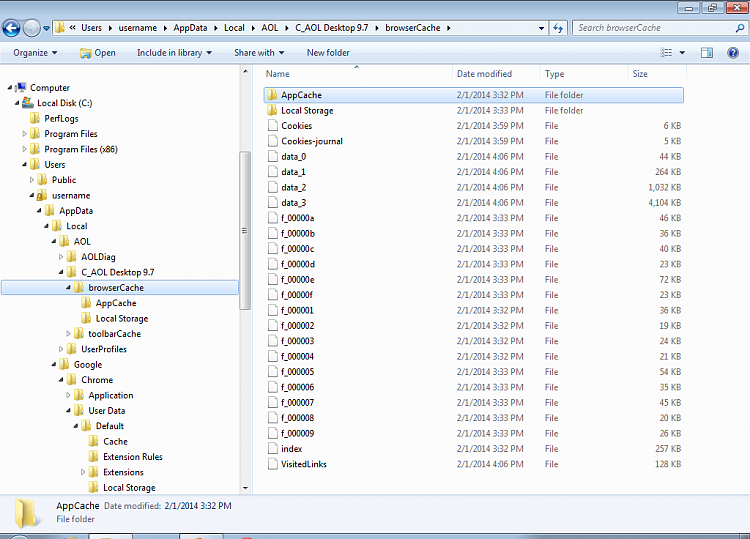Expand the UserProfiles folder node
The width and height of the screenshot is (750, 539).
point(61,349)
